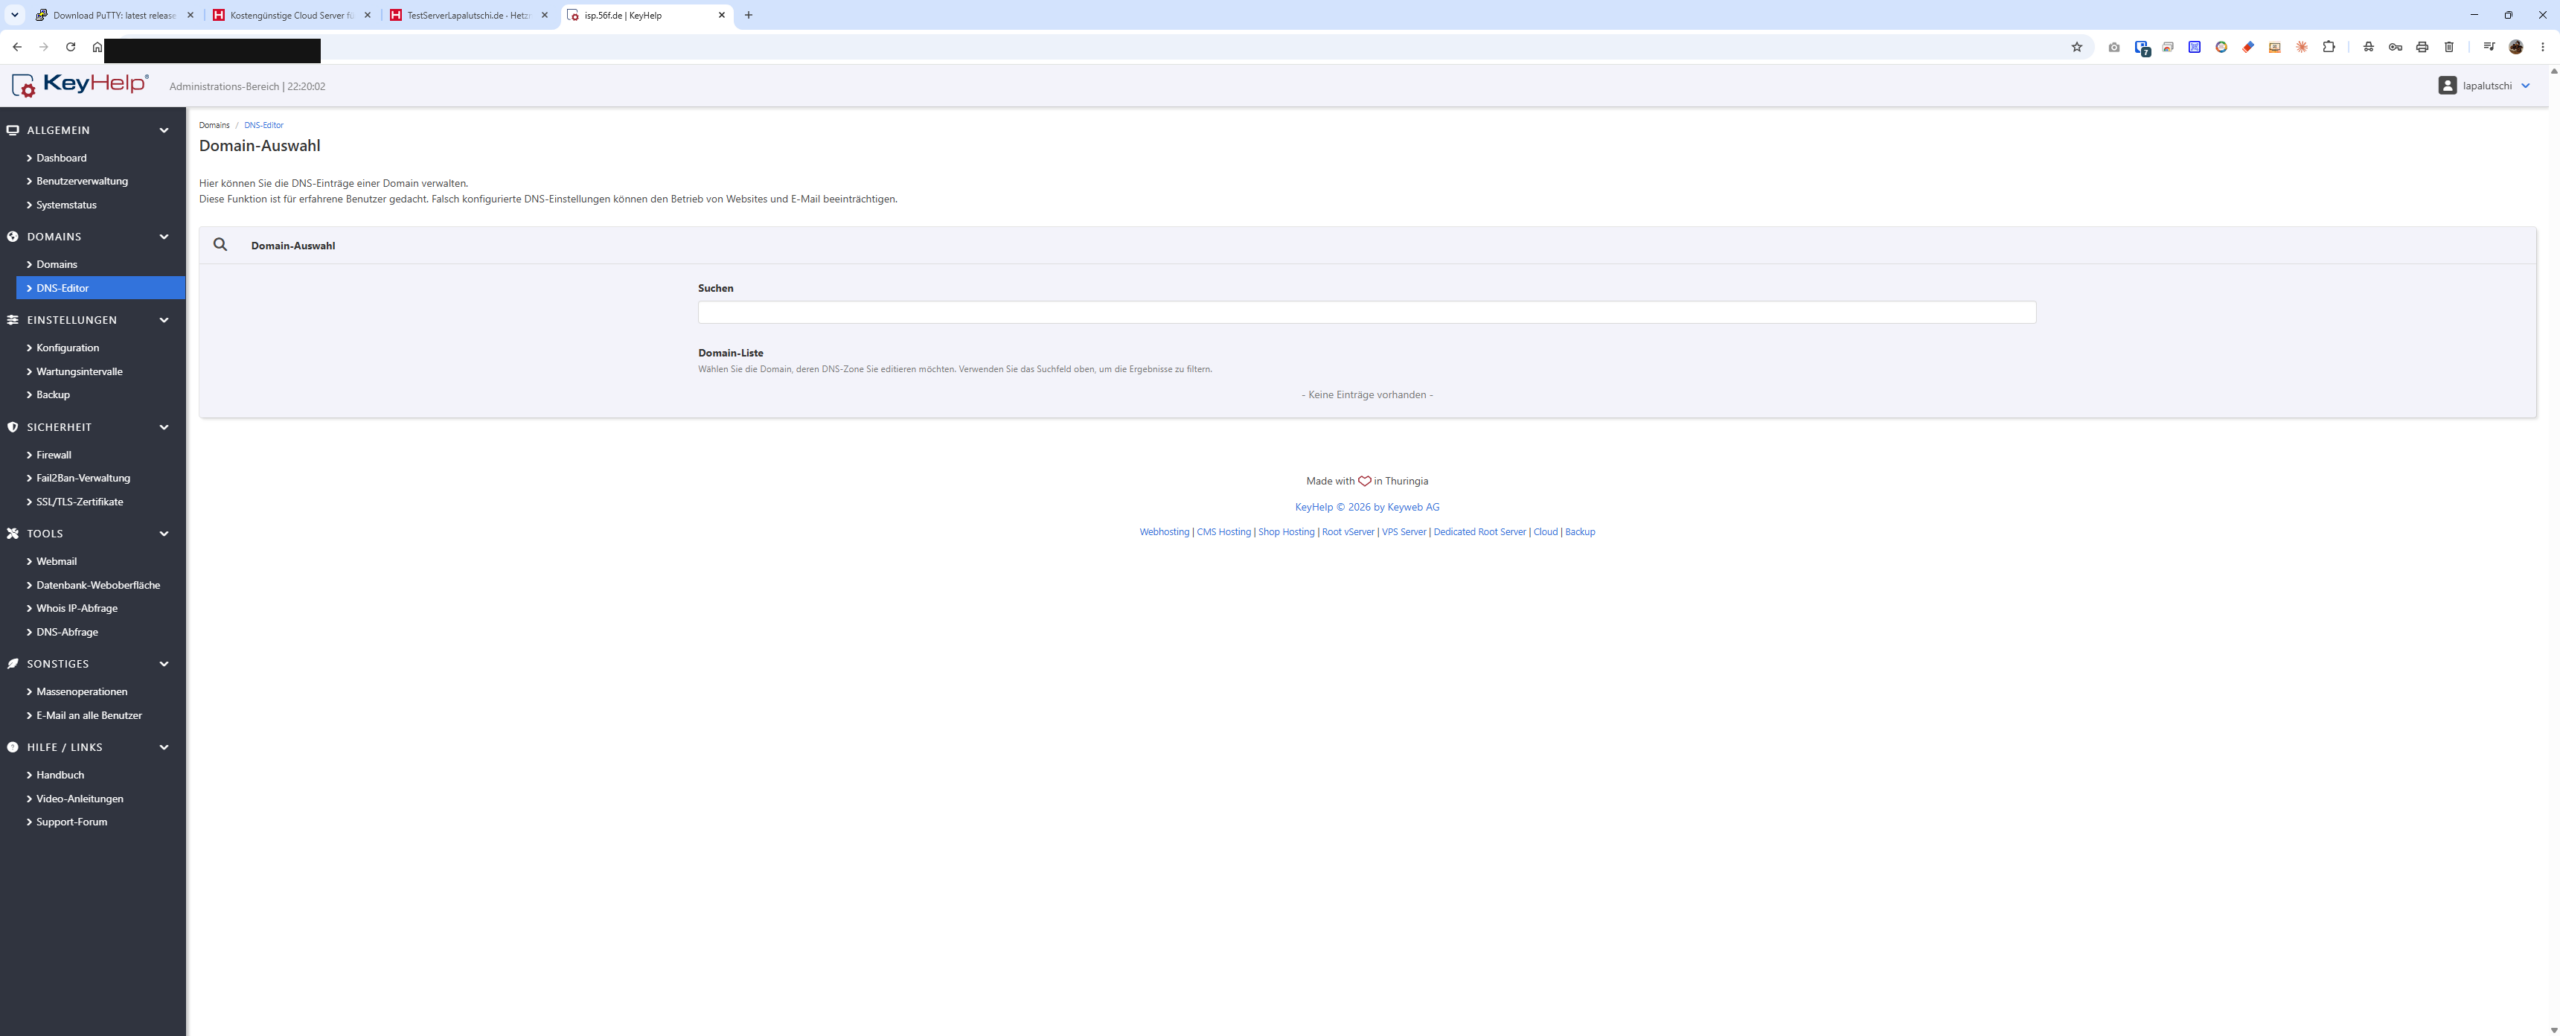
Task: Switch to the Download PuTTY tab
Action: (114, 15)
